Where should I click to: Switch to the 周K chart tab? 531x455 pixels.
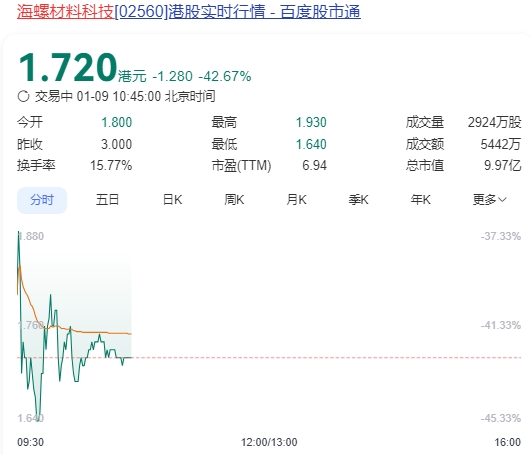(x=234, y=200)
